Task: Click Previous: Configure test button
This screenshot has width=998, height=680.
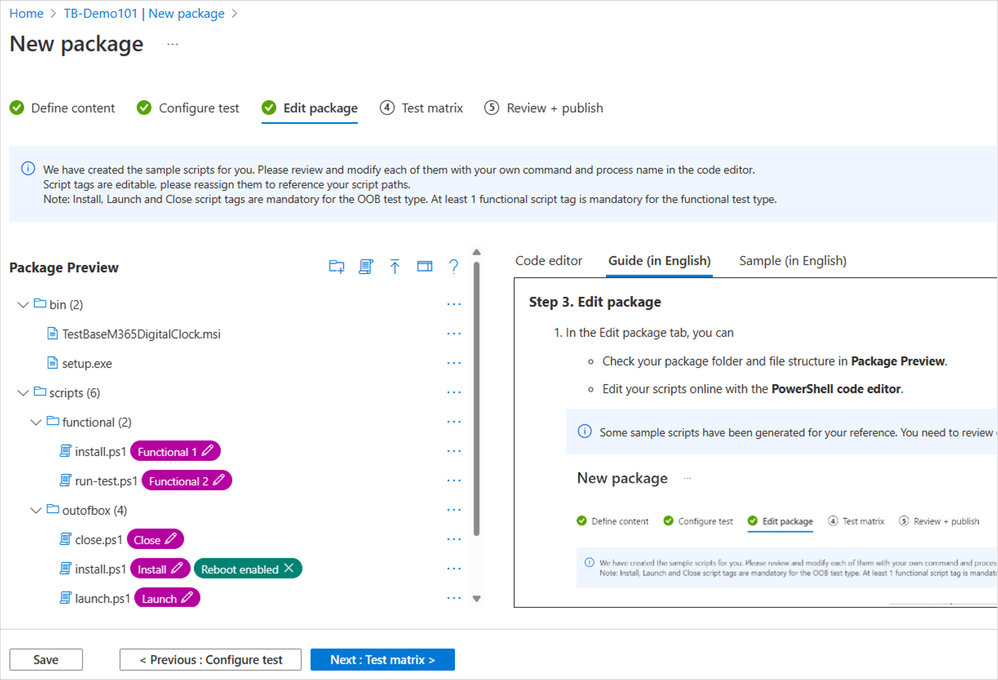Action: pos(211,660)
